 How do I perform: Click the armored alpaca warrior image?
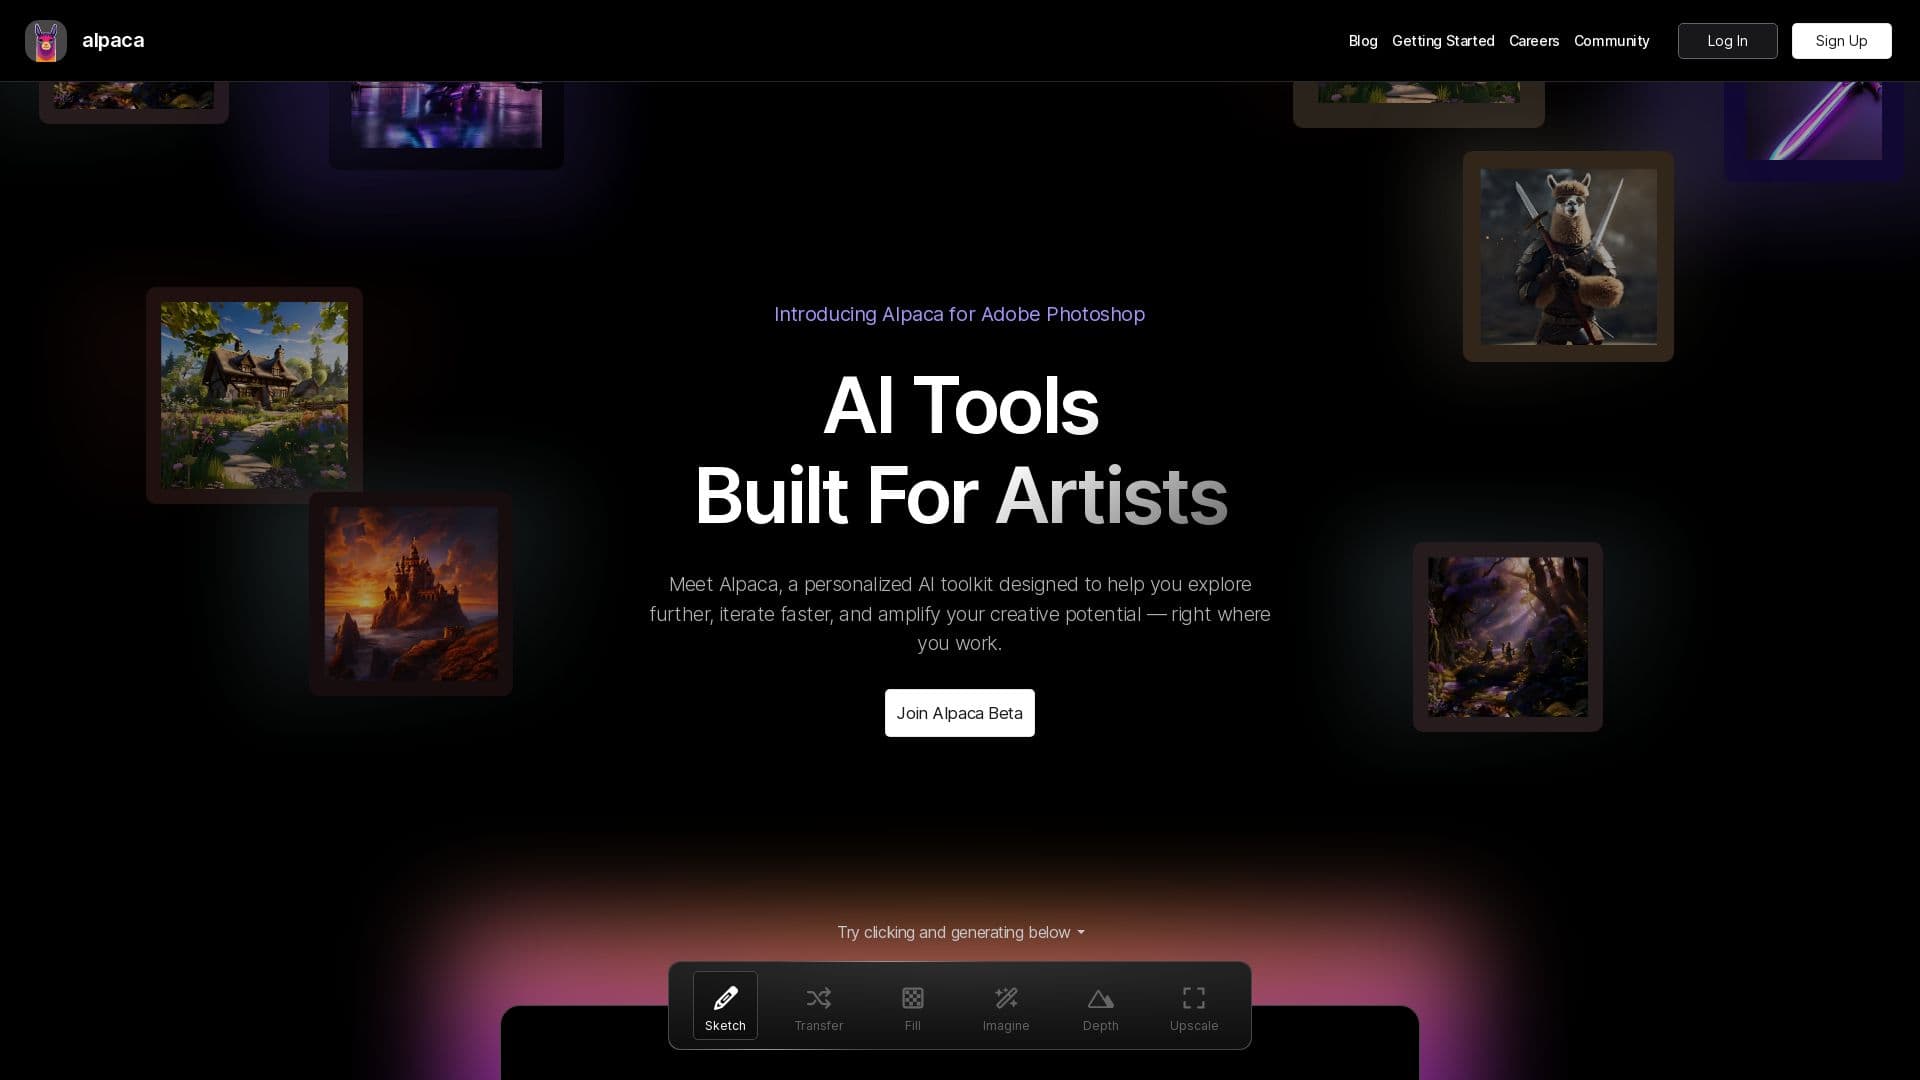1567,256
